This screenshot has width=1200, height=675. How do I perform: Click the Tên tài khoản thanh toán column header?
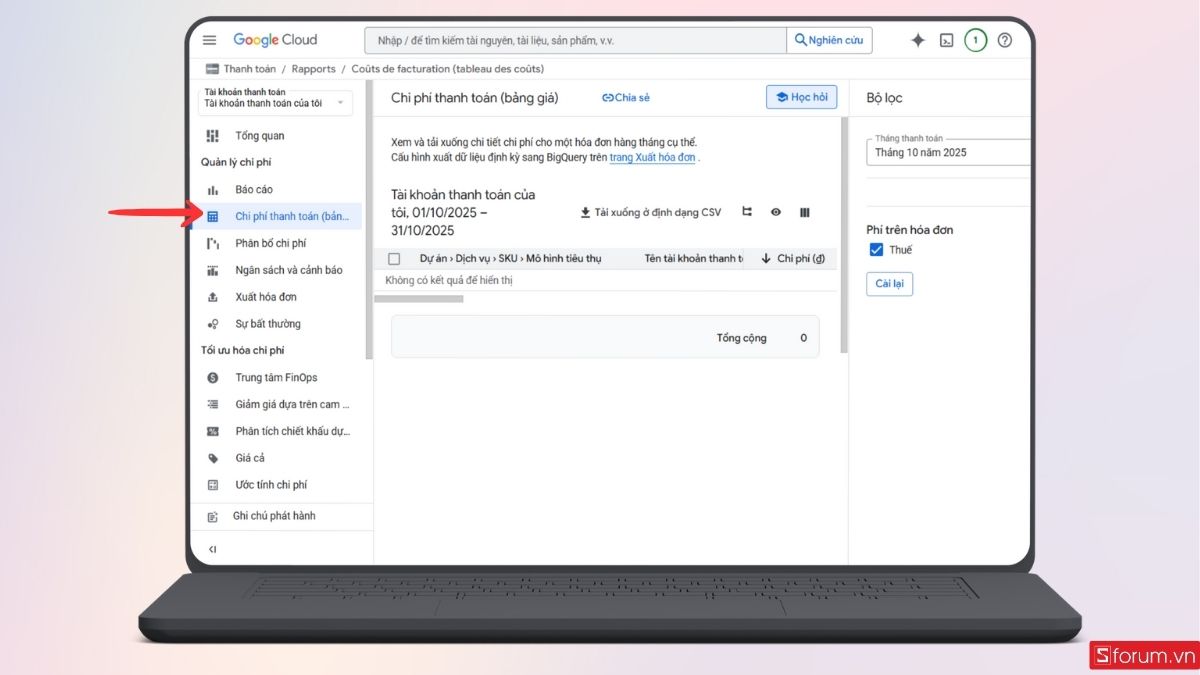click(693, 259)
